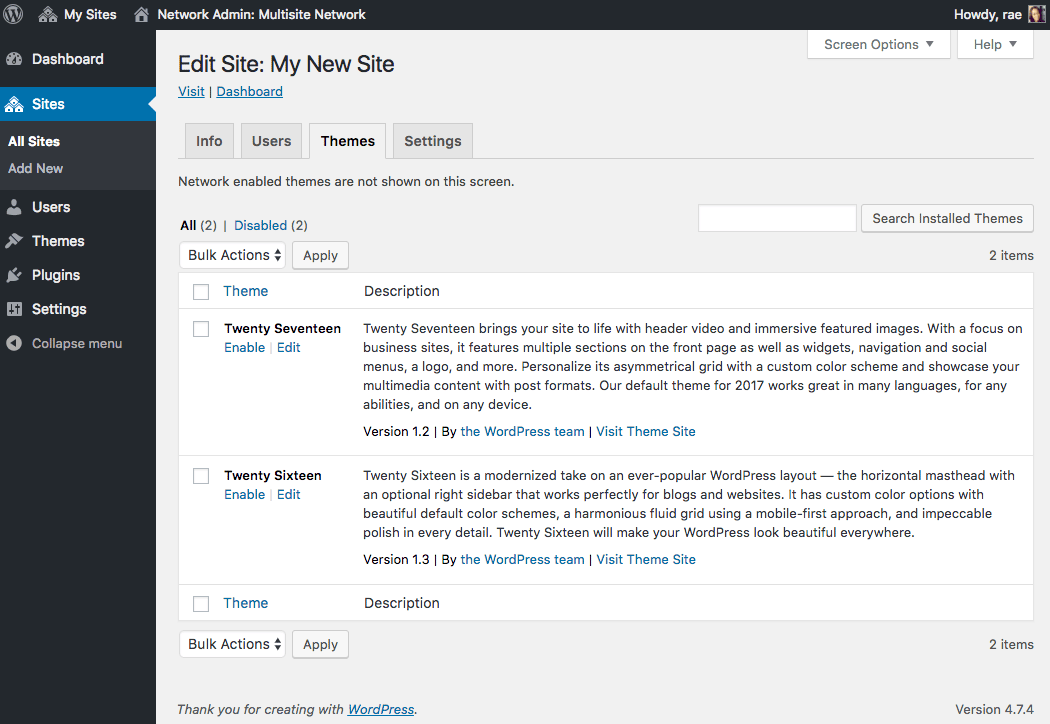1050x724 pixels.
Task: Open the All Sites submenu item
Action: tap(34, 141)
